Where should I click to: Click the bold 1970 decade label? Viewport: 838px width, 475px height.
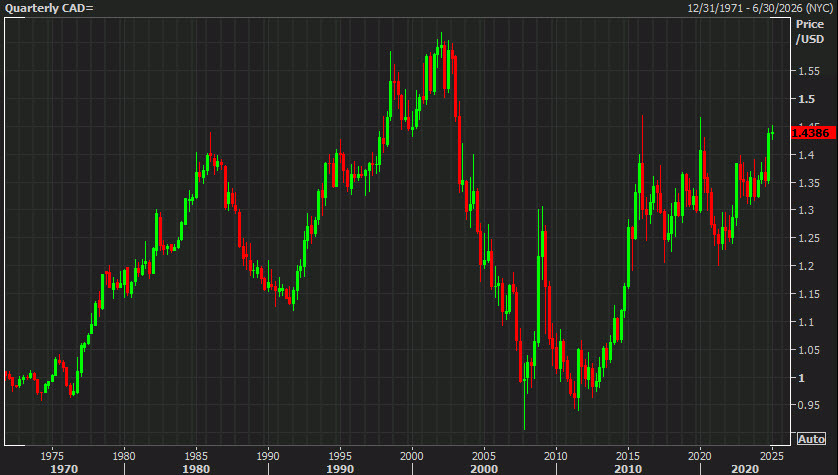point(64,469)
